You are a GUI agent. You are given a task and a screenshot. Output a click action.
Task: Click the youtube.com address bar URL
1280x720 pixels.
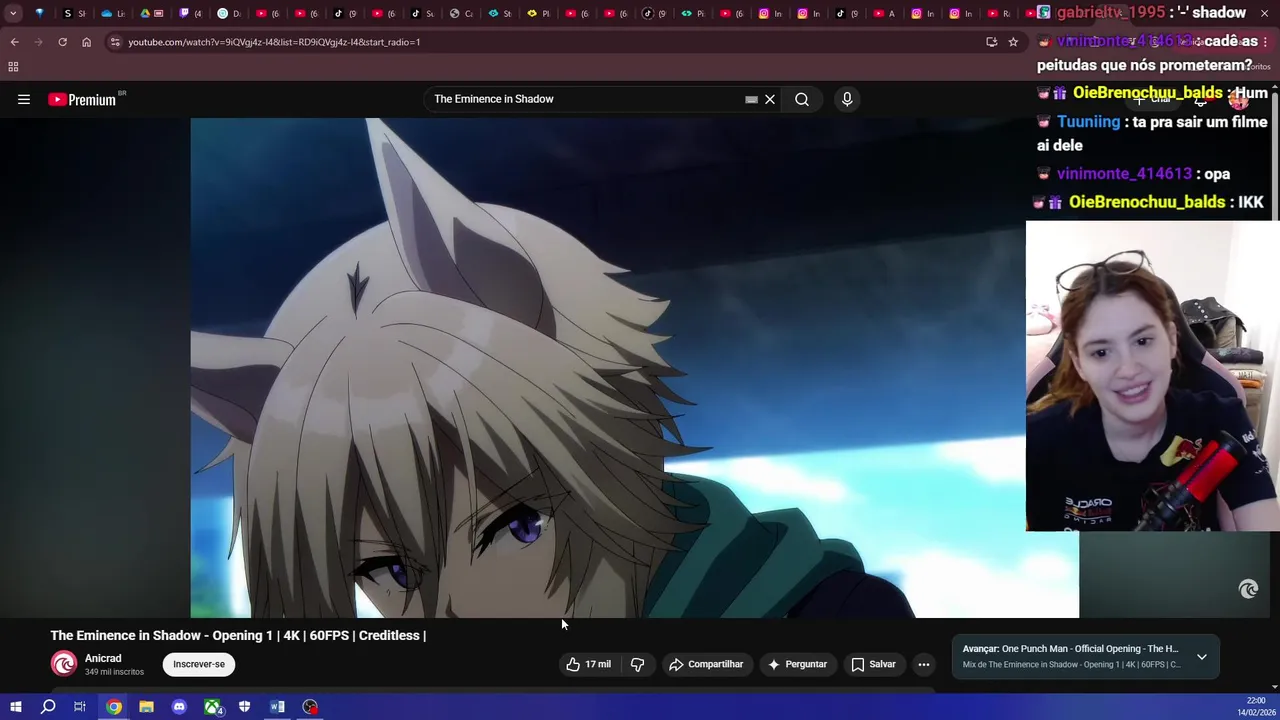[274, 42]
